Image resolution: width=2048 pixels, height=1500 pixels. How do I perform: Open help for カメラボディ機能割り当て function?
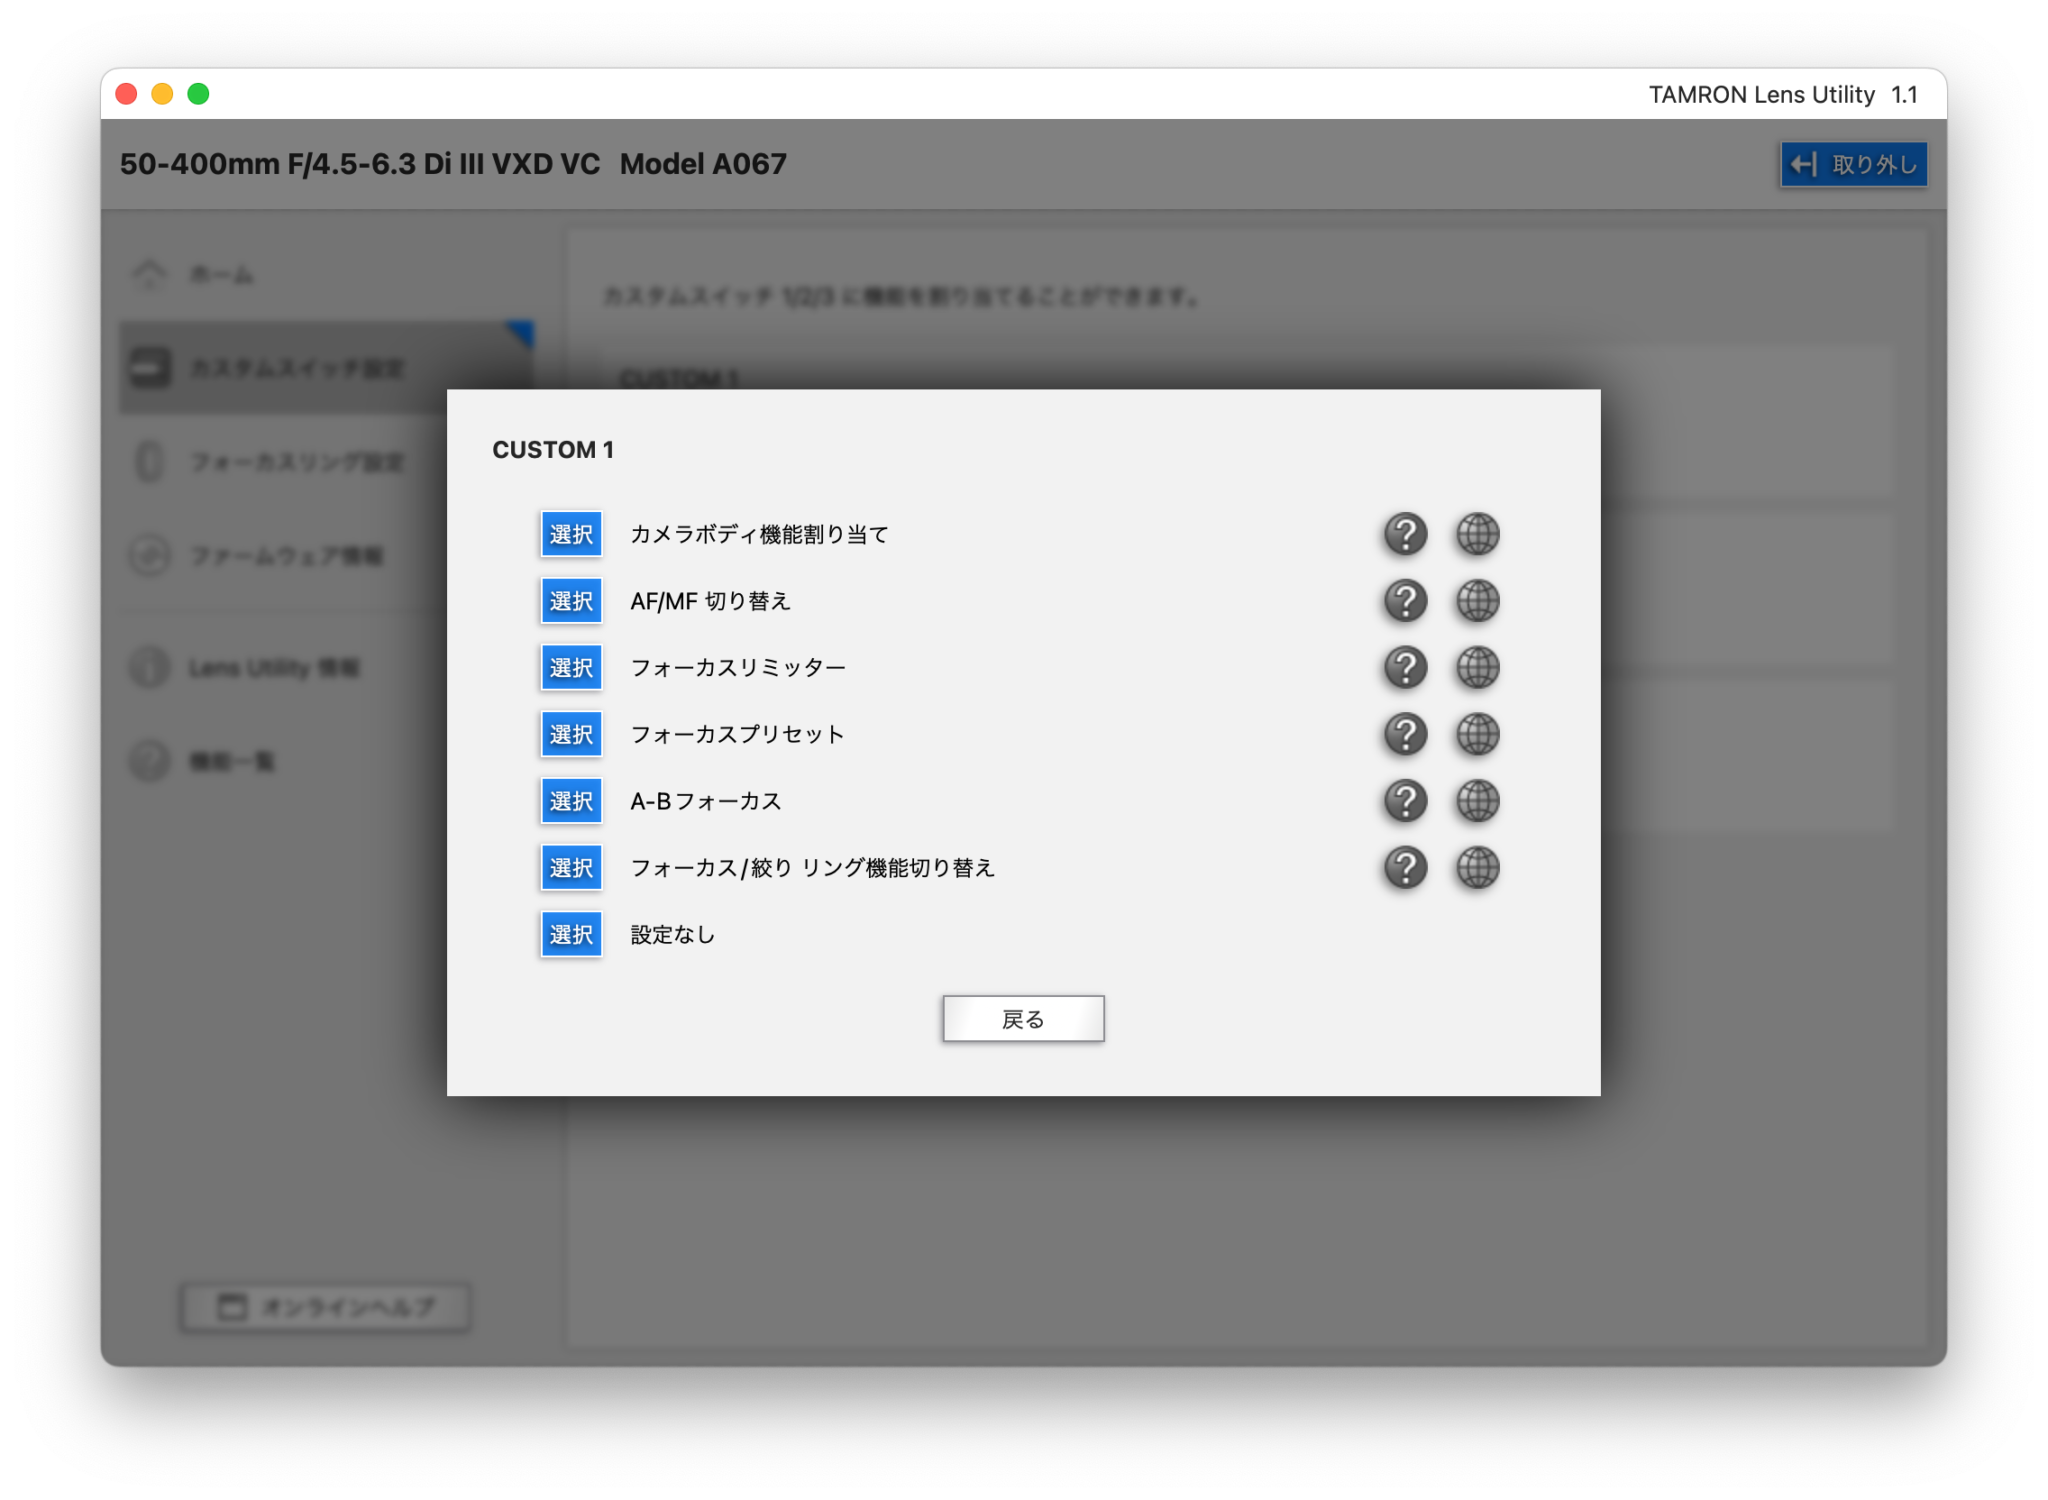click(1404, 534)
